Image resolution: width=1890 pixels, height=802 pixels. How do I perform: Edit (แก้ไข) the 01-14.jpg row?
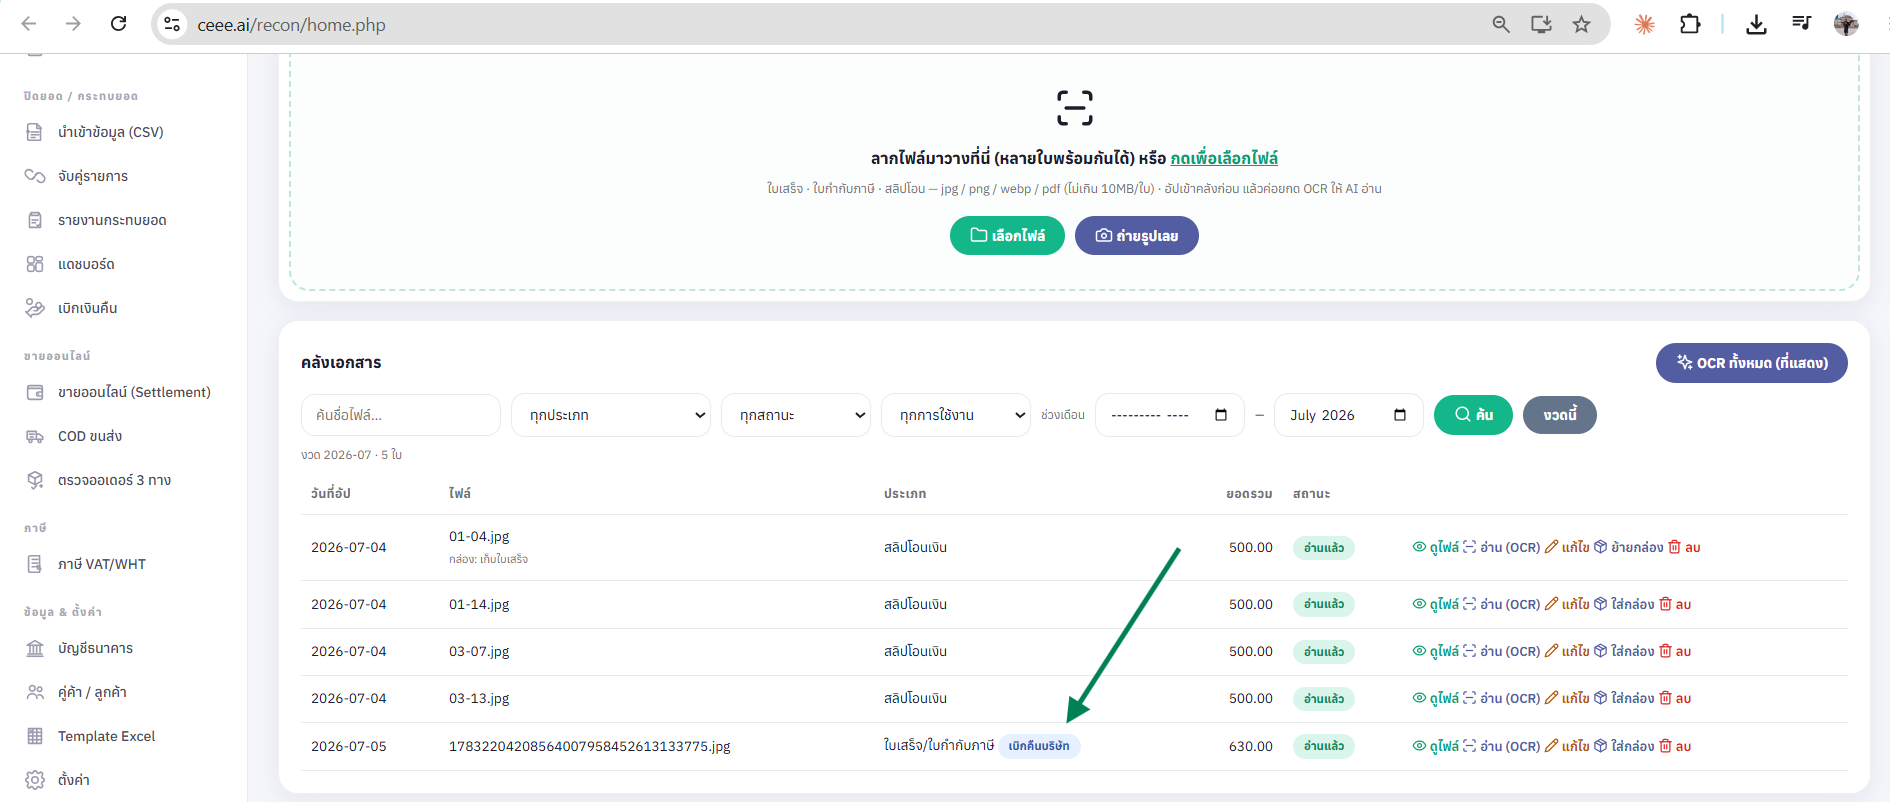point(1567,604)
